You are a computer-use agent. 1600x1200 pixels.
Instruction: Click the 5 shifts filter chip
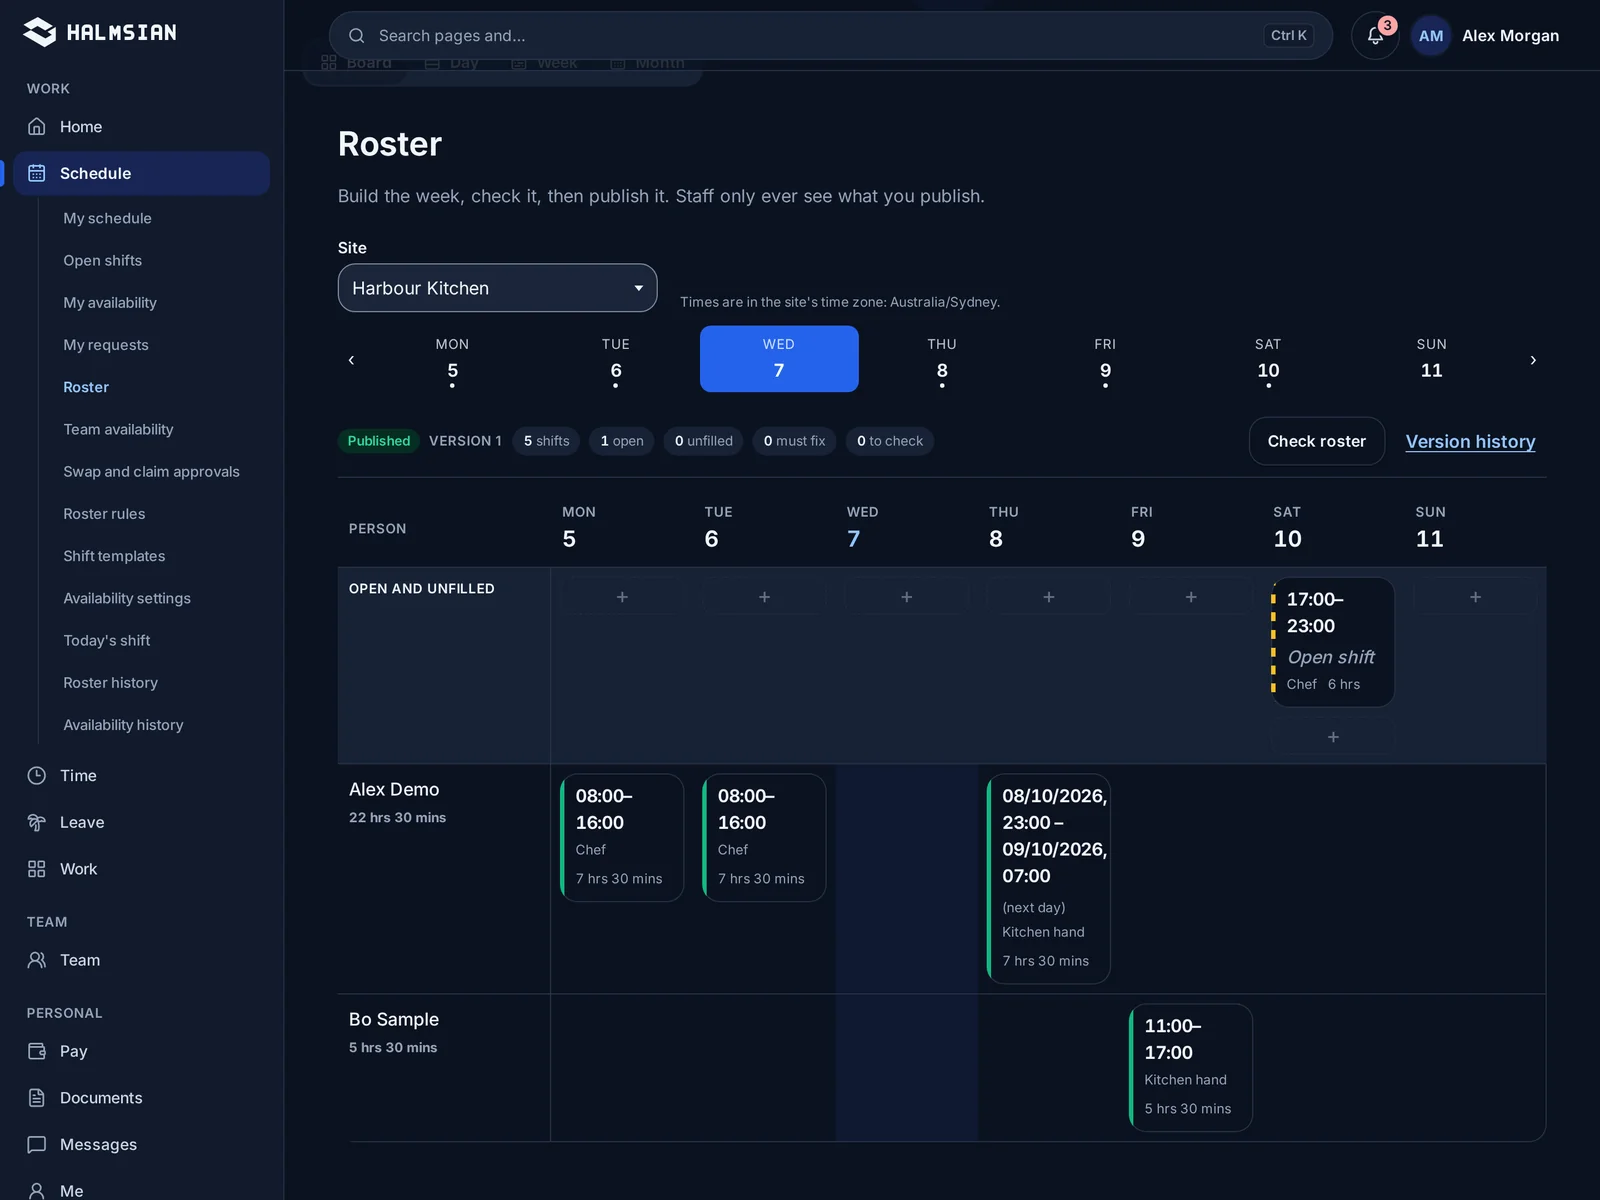(546, 441)
